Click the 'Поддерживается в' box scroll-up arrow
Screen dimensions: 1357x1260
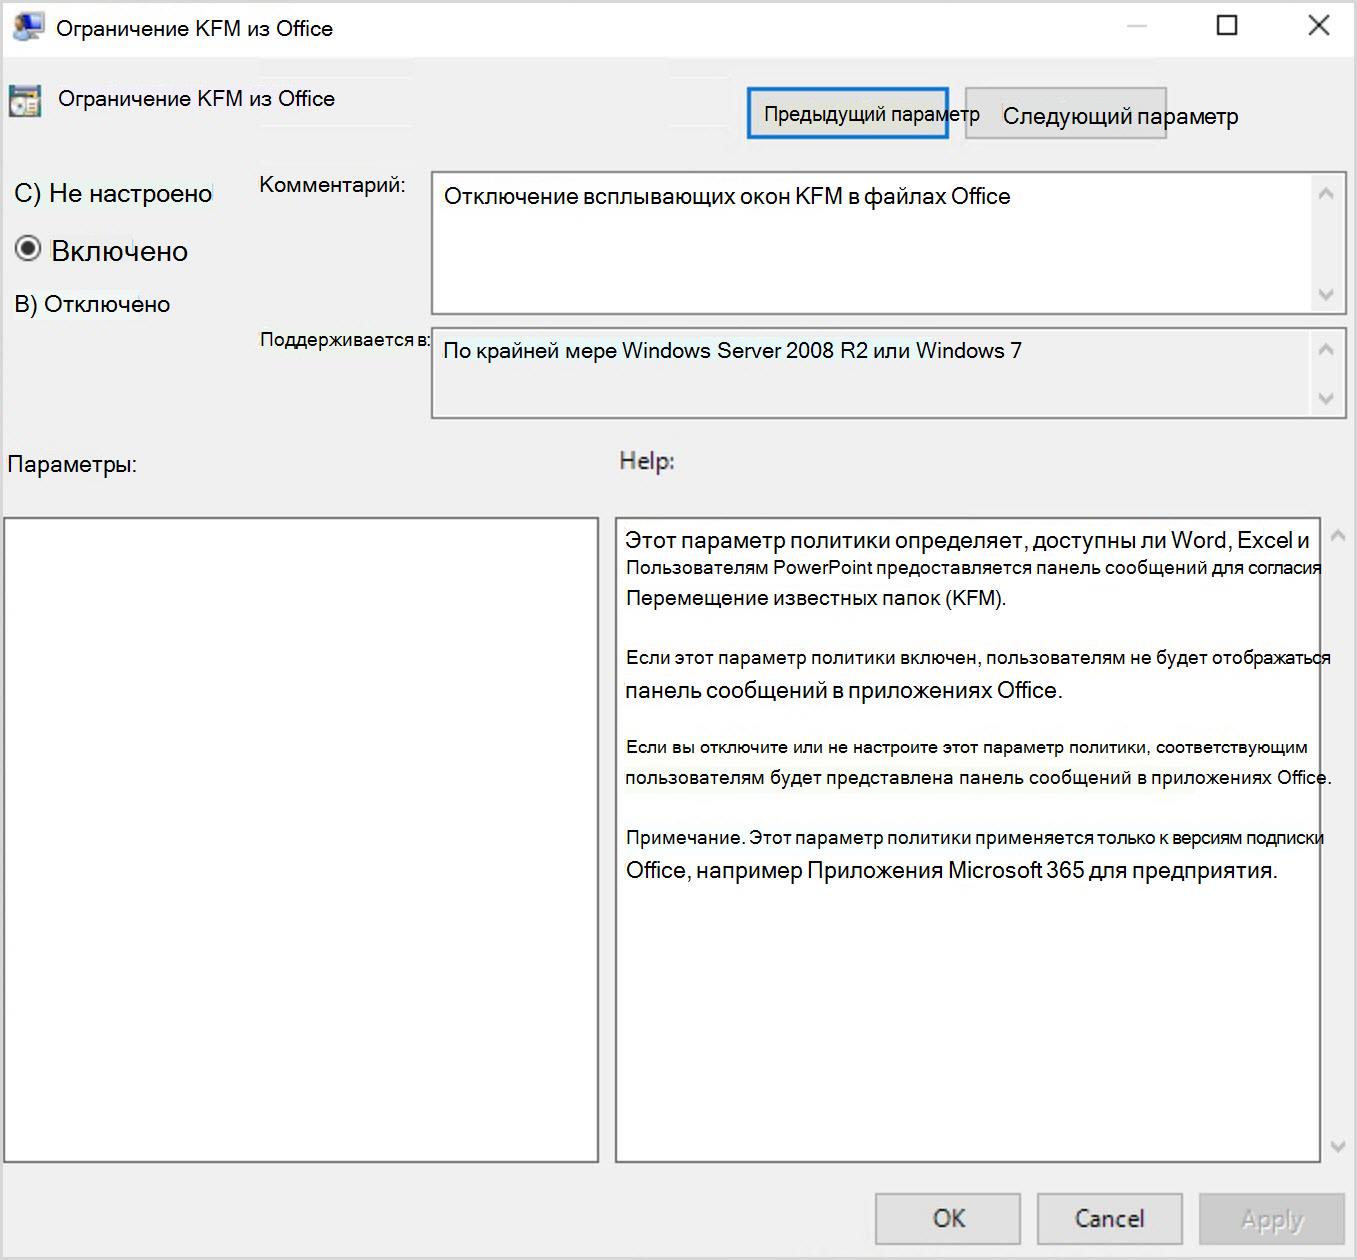coord(1326,349)
